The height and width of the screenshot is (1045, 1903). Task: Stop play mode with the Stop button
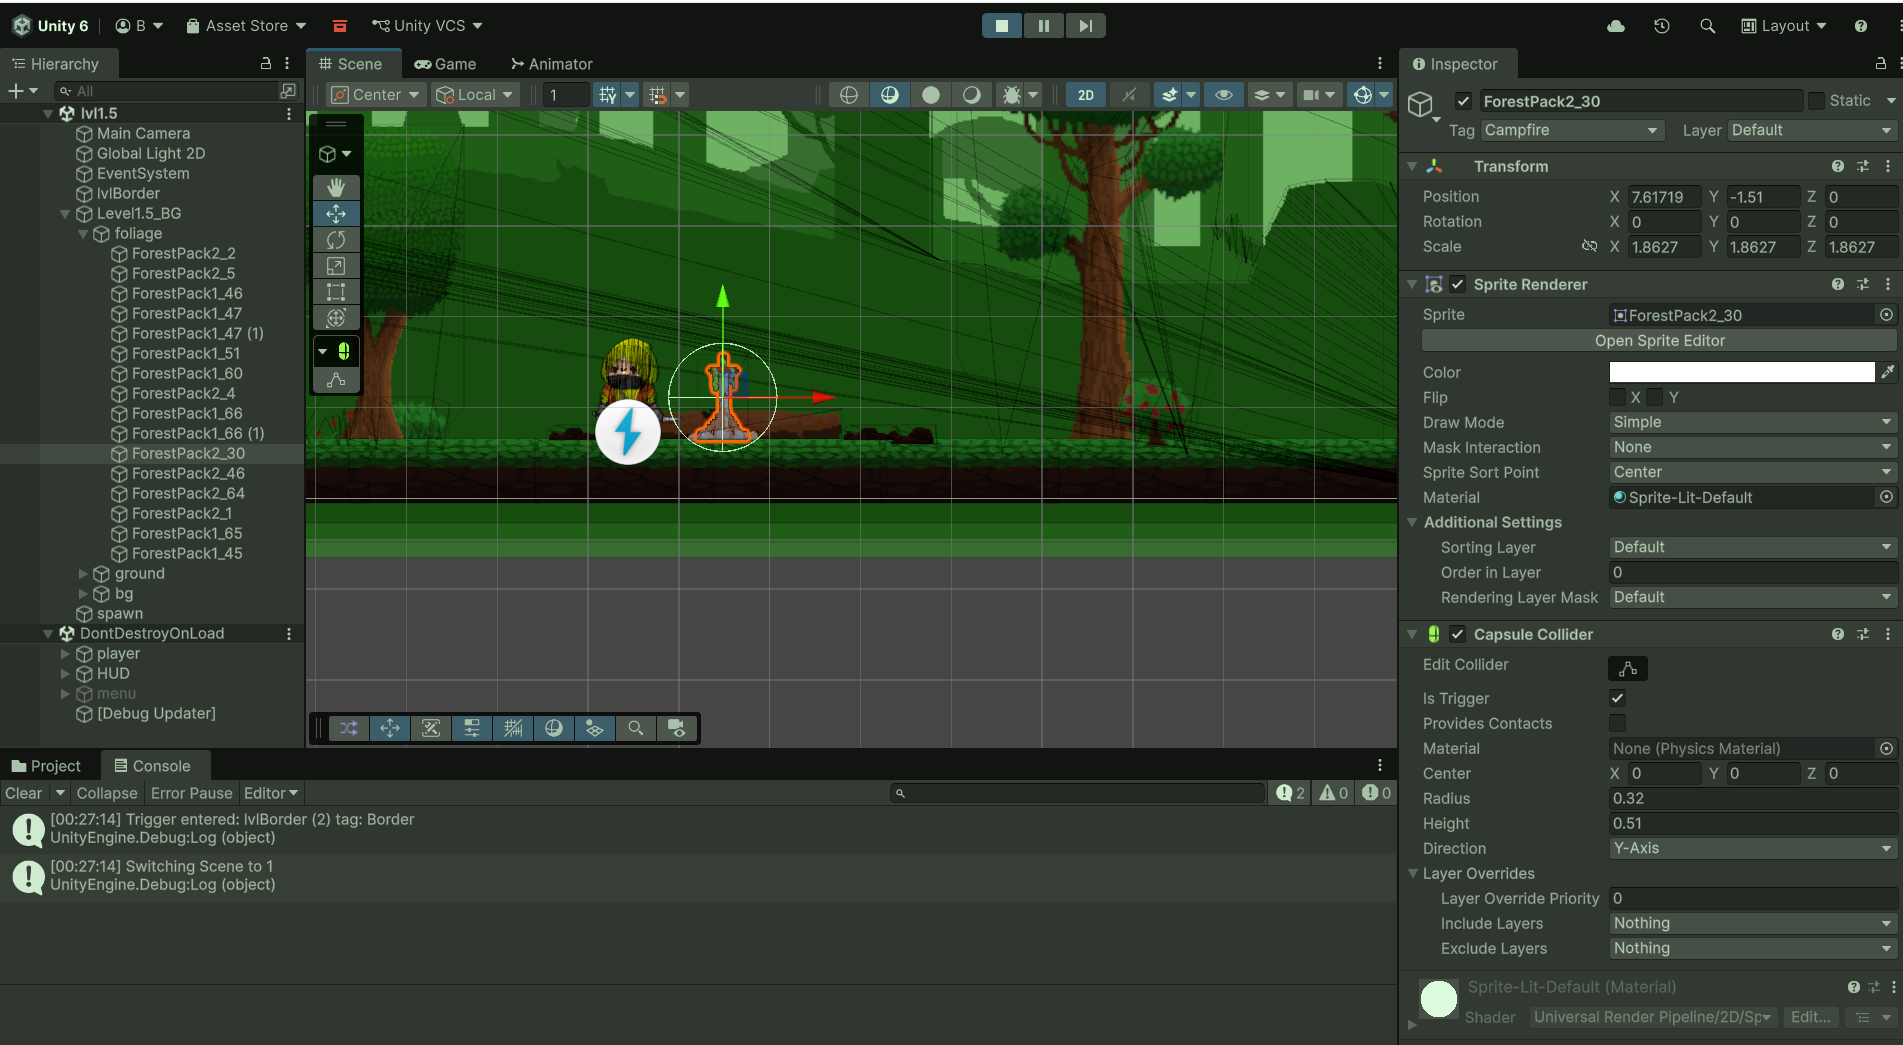coord(1001,26)
